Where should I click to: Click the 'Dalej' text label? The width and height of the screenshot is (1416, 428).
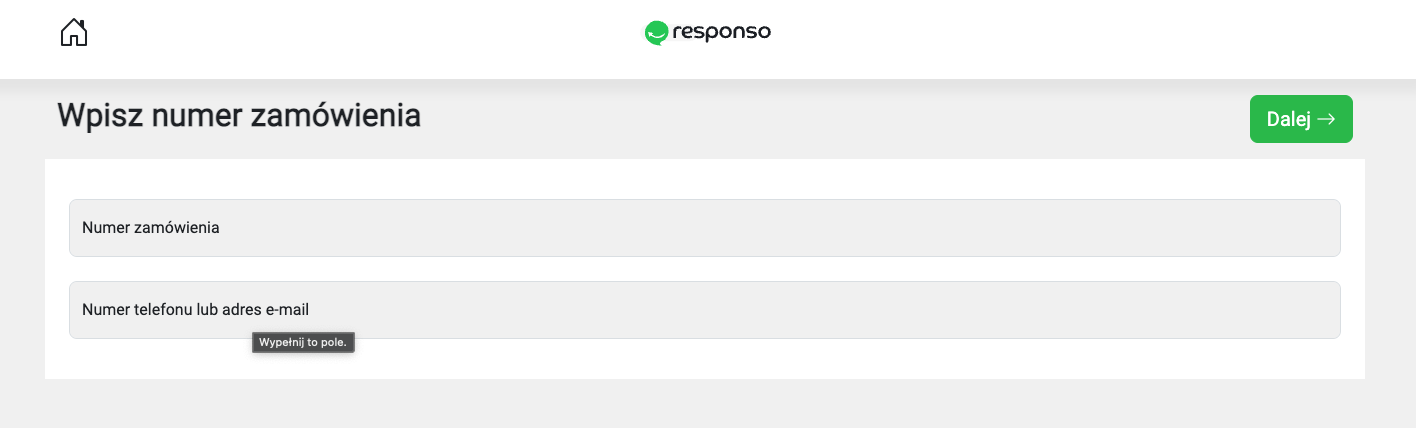[1288, 119]
